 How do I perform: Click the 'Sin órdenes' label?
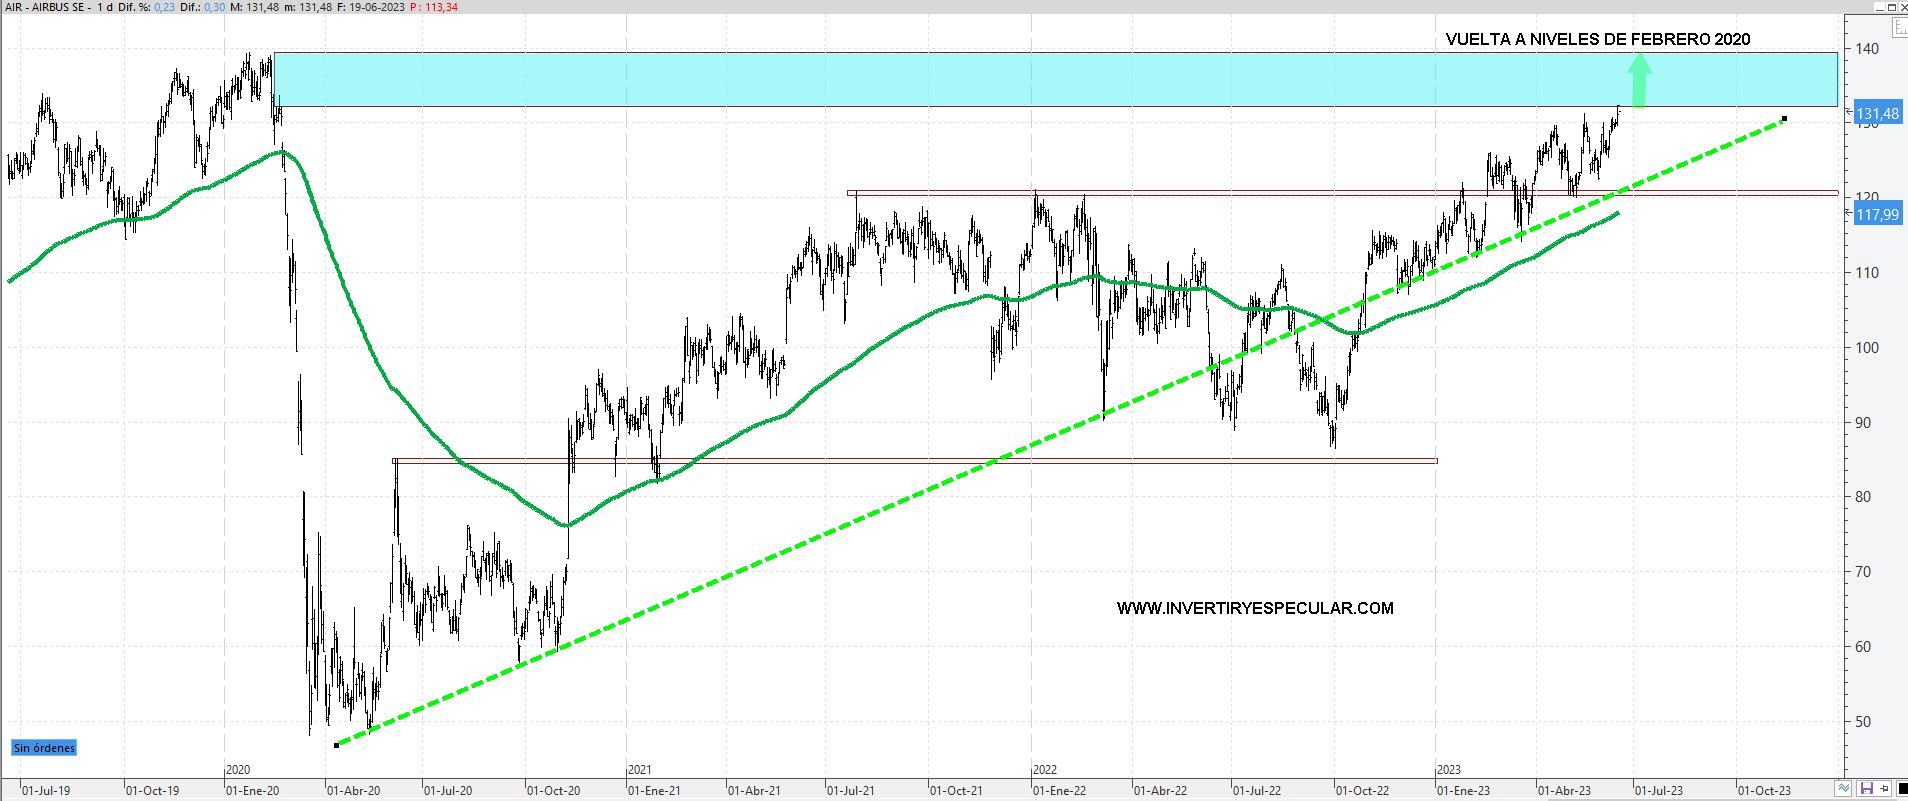(x=44, y=748)
